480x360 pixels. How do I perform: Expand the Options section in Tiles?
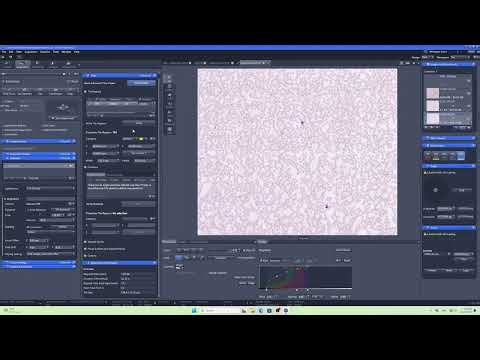pyautogui.click(x=91, y=256)
